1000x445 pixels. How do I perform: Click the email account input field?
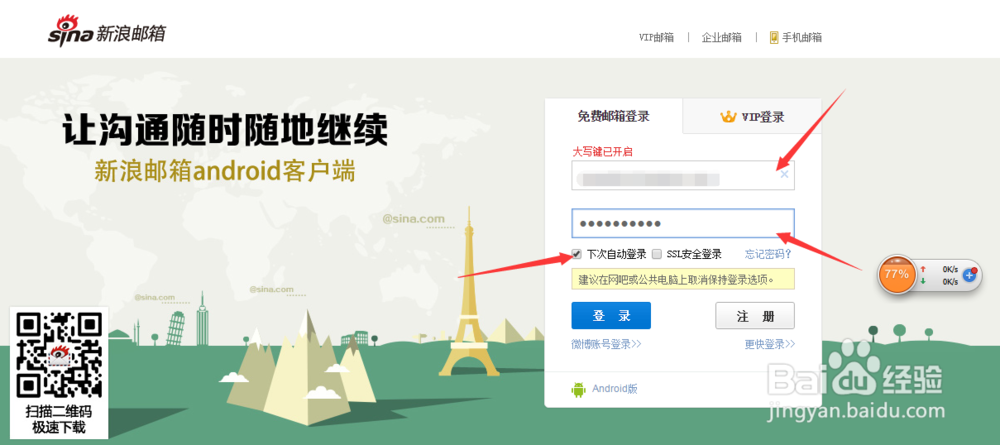[683, 175]
